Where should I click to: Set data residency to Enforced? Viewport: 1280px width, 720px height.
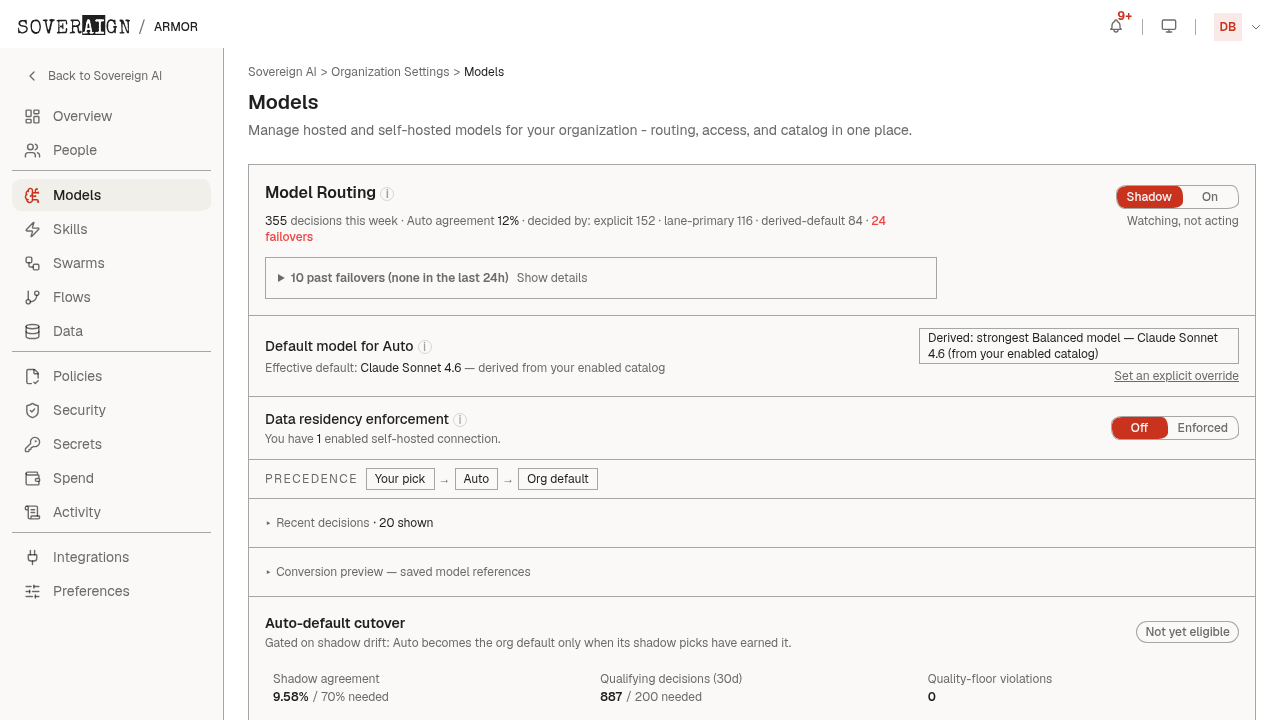click(x=1202, y=428)
